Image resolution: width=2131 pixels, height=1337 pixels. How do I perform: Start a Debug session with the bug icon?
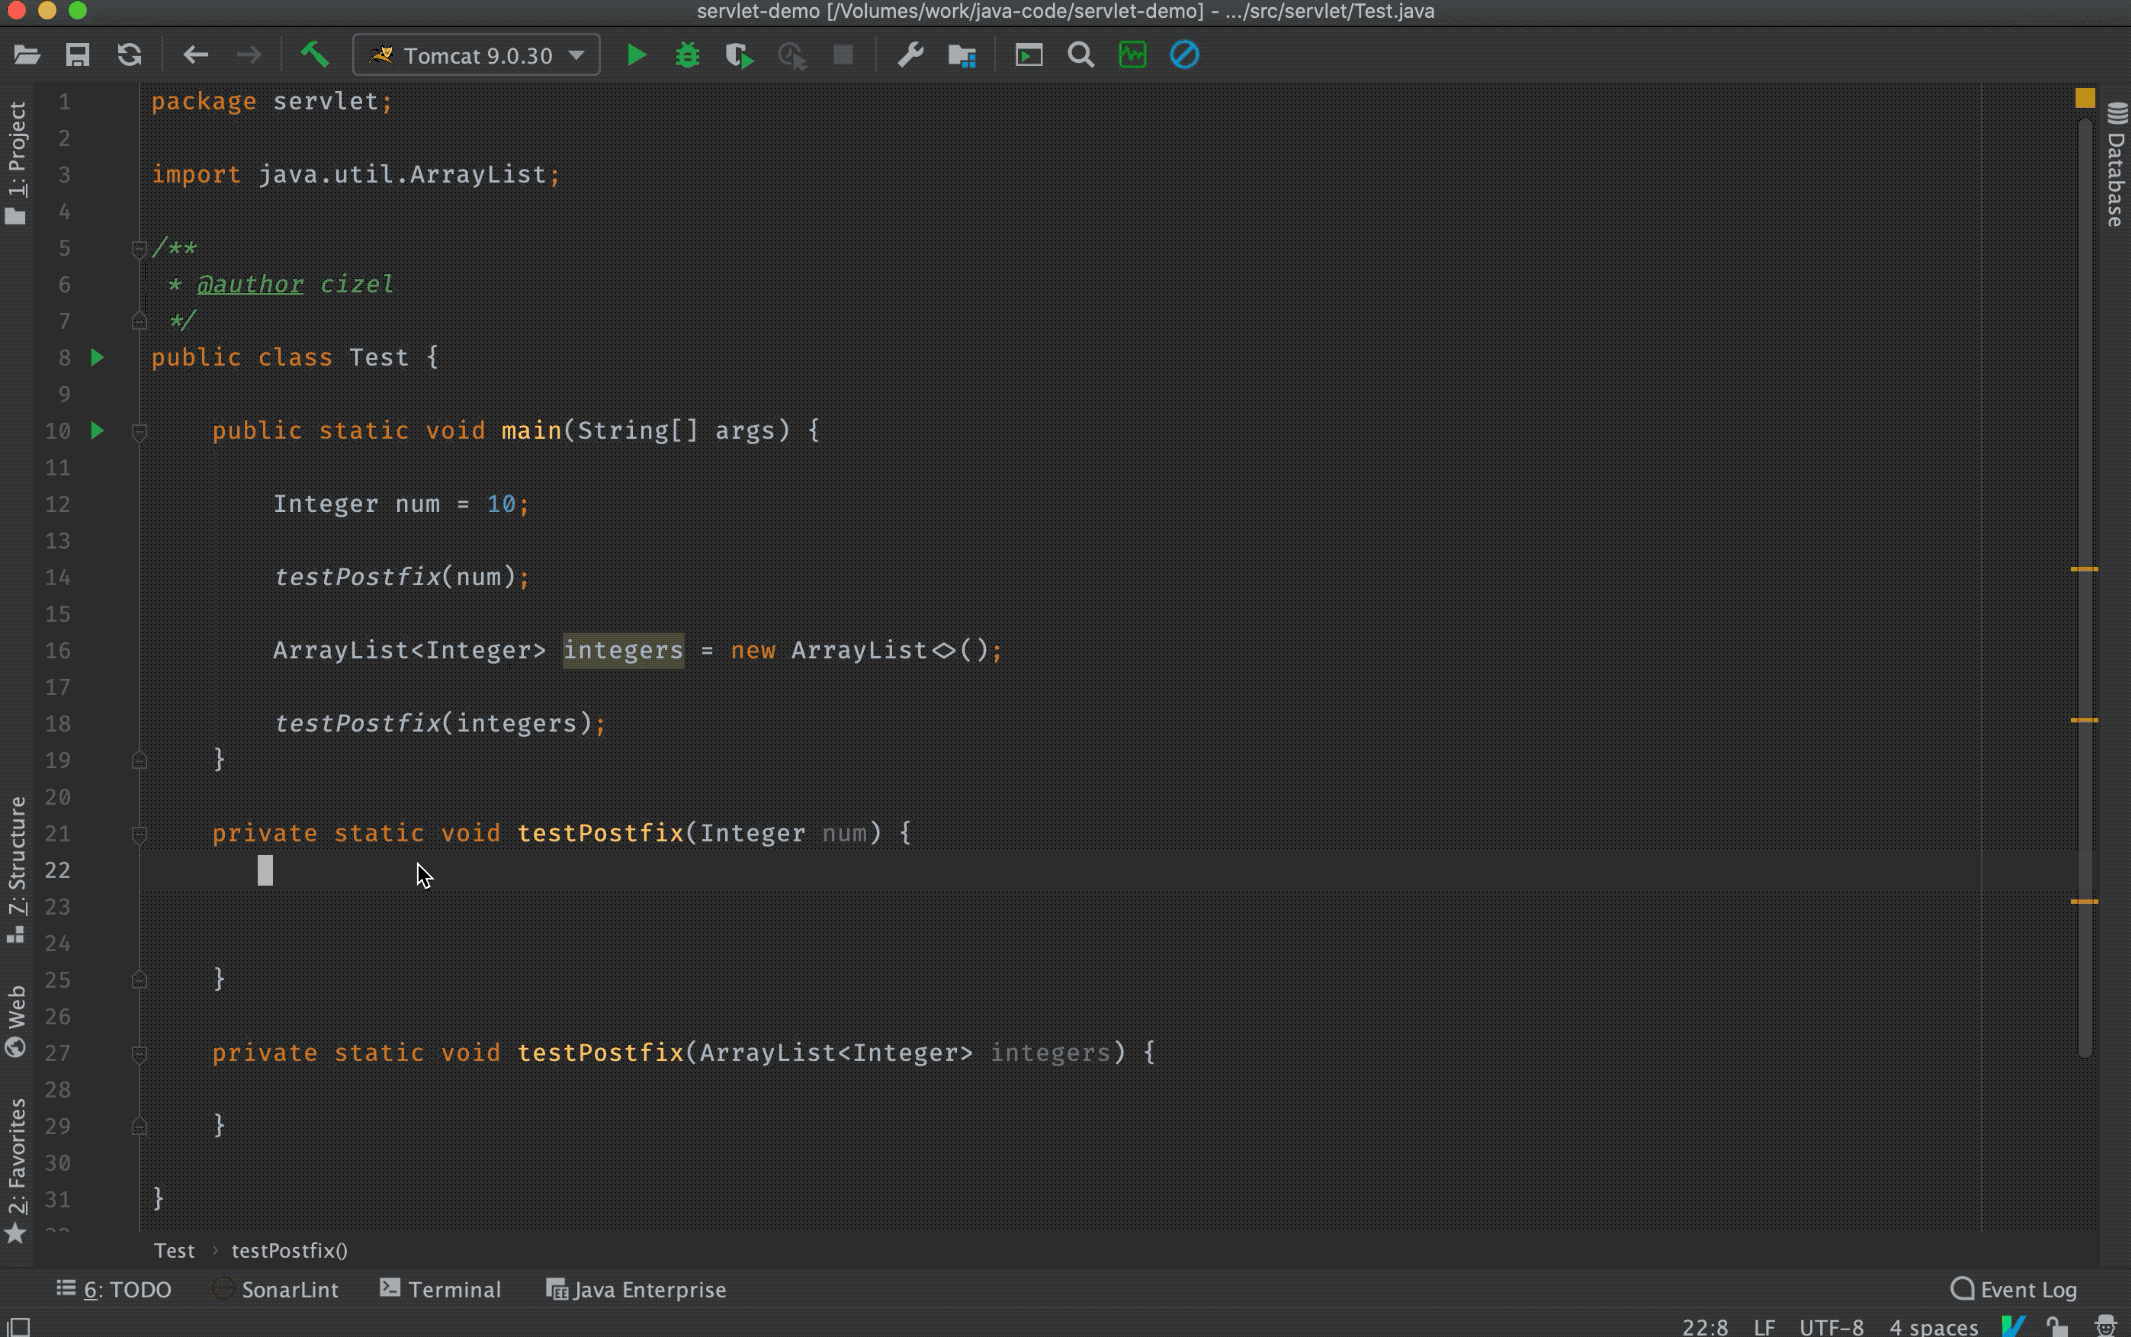point(687,55)
